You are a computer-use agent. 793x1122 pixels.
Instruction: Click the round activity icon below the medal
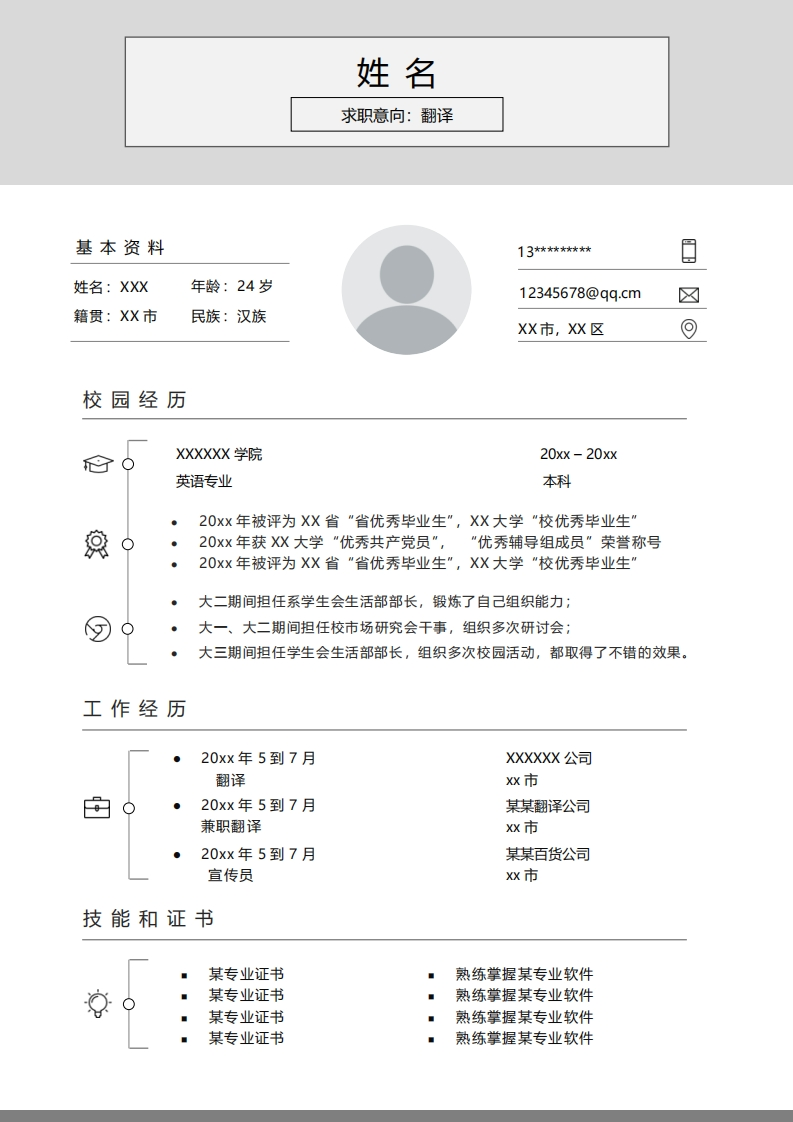click(97, 629)
